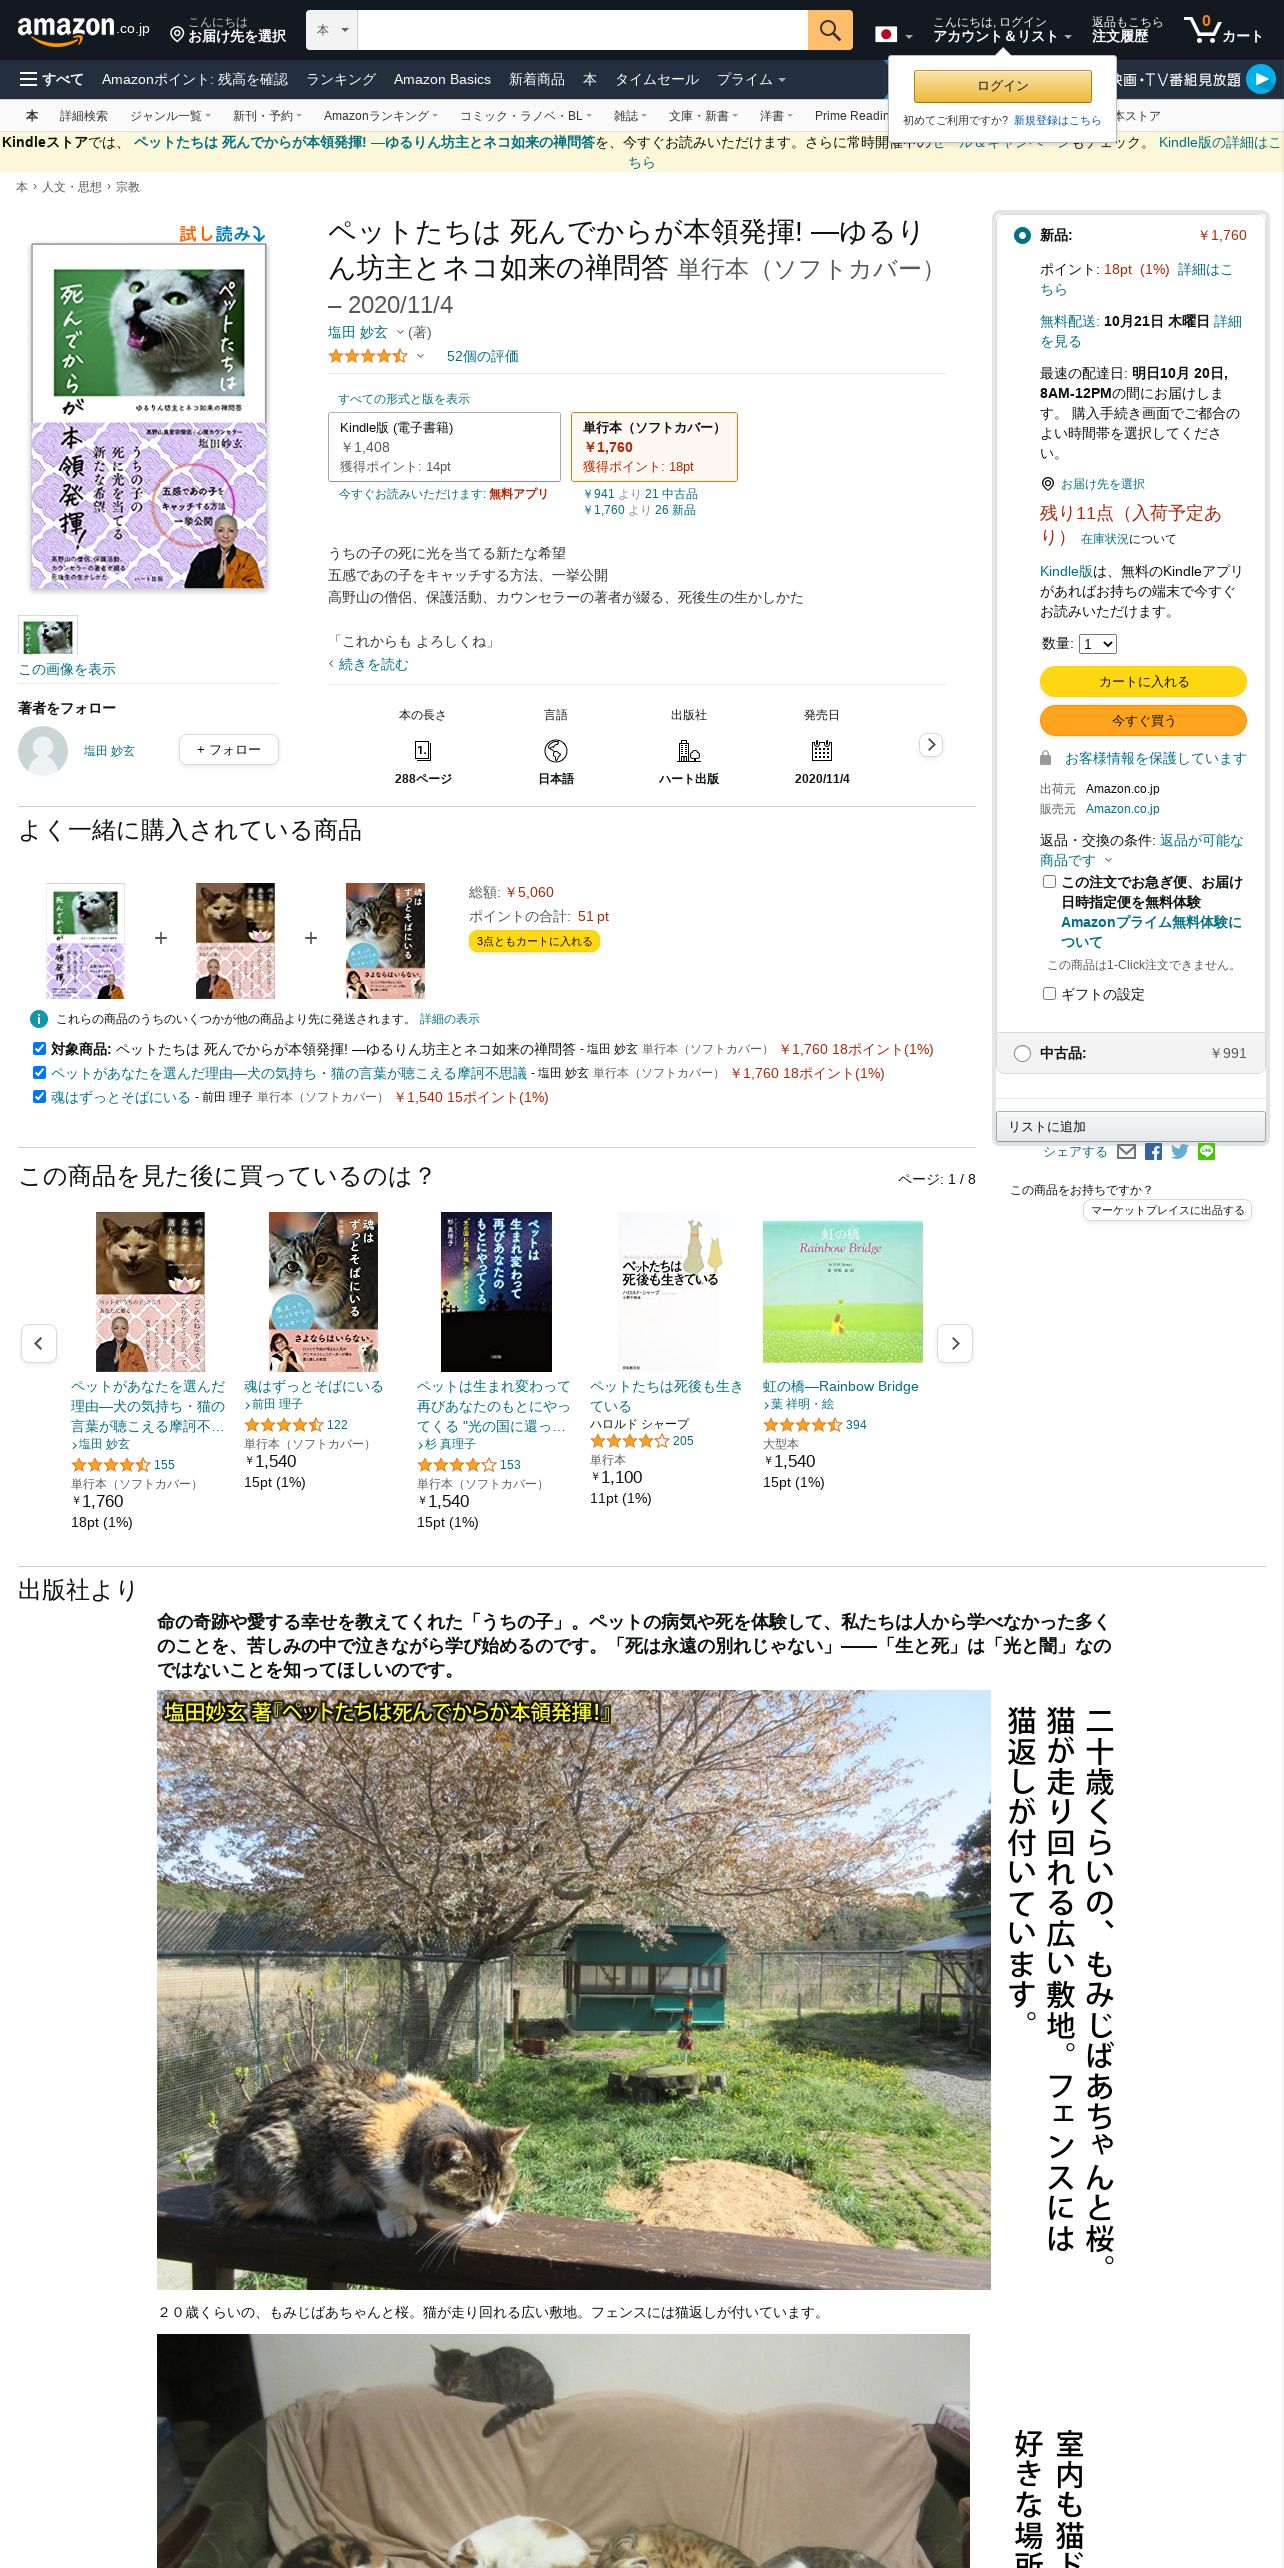Click next arrow in recommendations carousel
The image size is (1284, 2568).
point(955,1343)
